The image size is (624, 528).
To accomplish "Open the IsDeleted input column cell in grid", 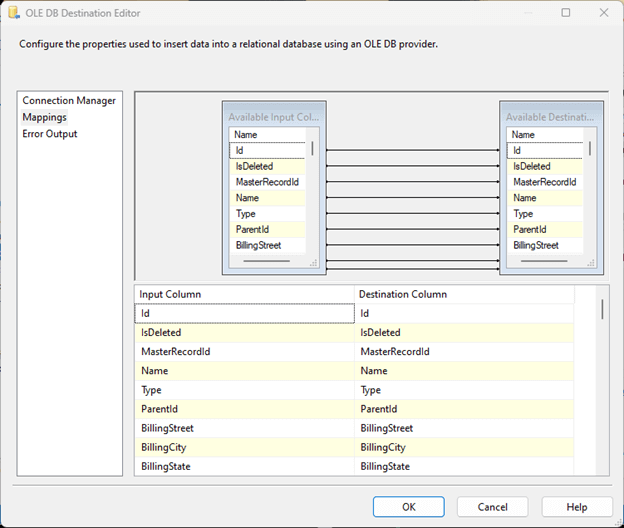I will [244, 333].
